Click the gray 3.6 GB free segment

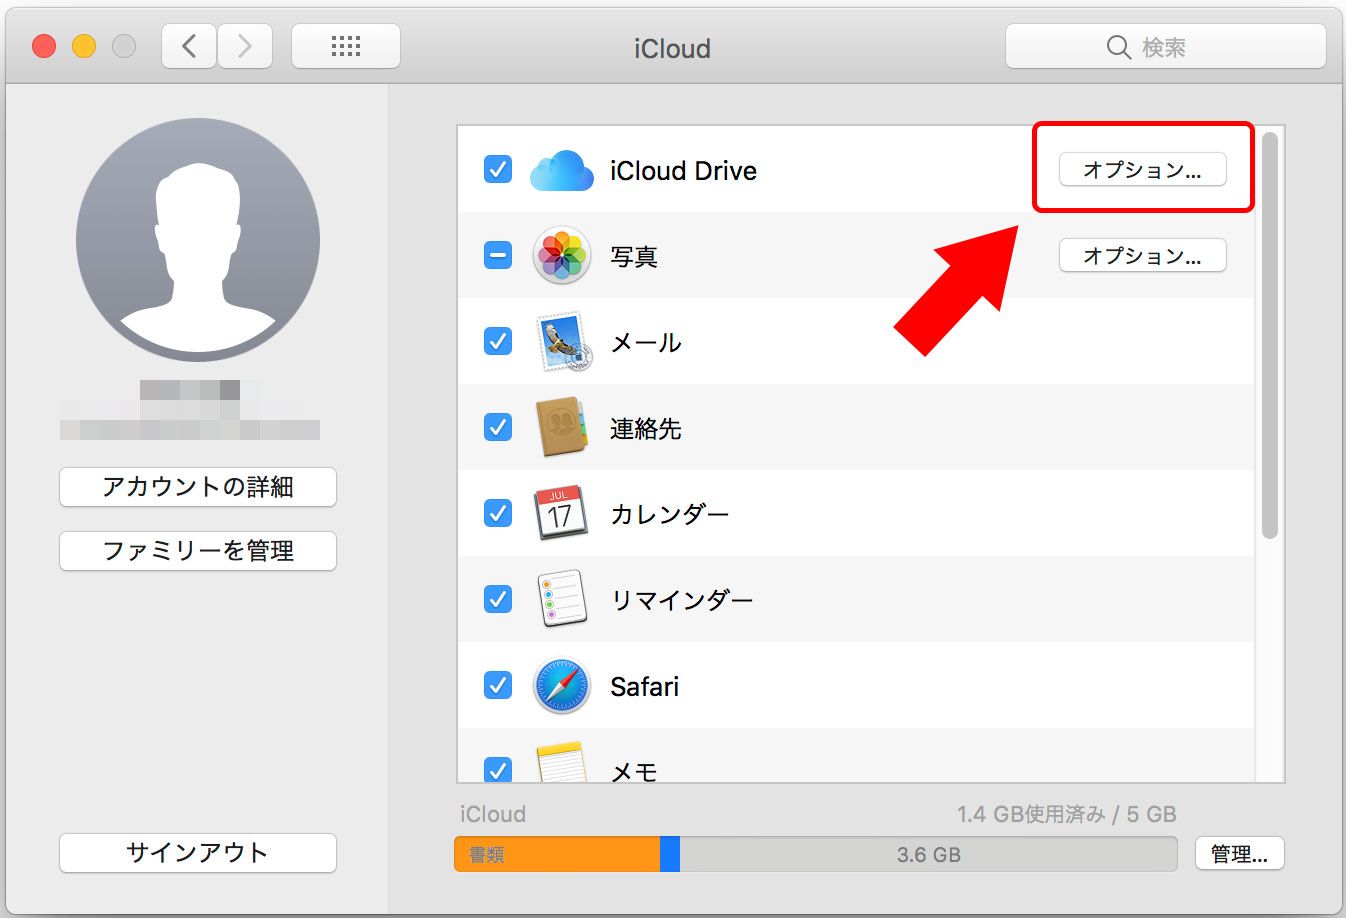click(x=928, y=854)
